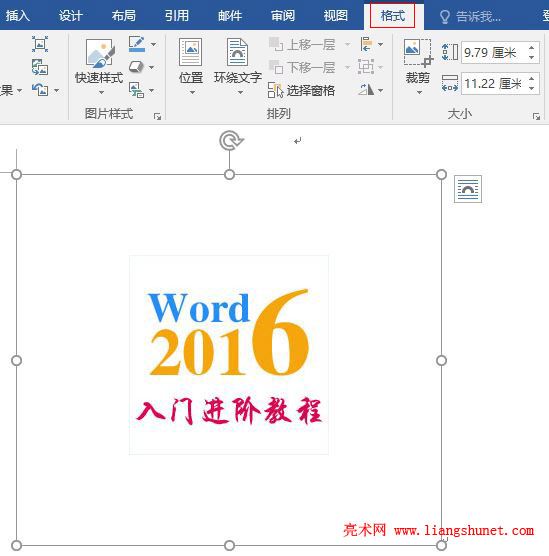Switch to the 视图 tab
The height and width of the screenshot is (556, 549).
(x=336, y=16)
